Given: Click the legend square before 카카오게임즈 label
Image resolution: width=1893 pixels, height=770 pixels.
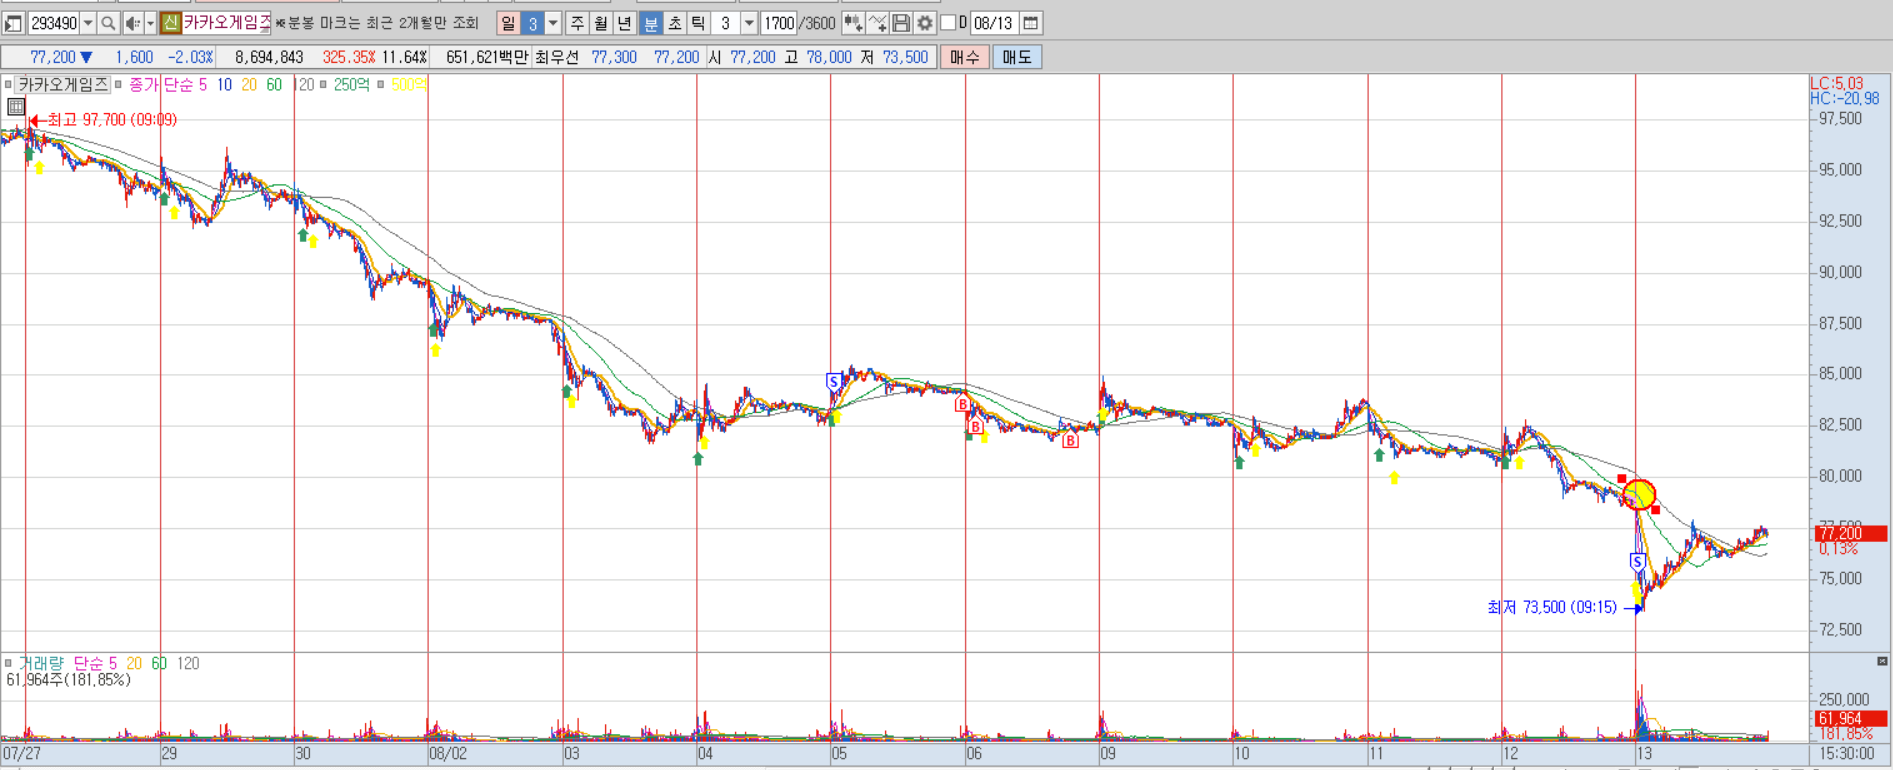Looking at the screenshot, I should 8,85.
